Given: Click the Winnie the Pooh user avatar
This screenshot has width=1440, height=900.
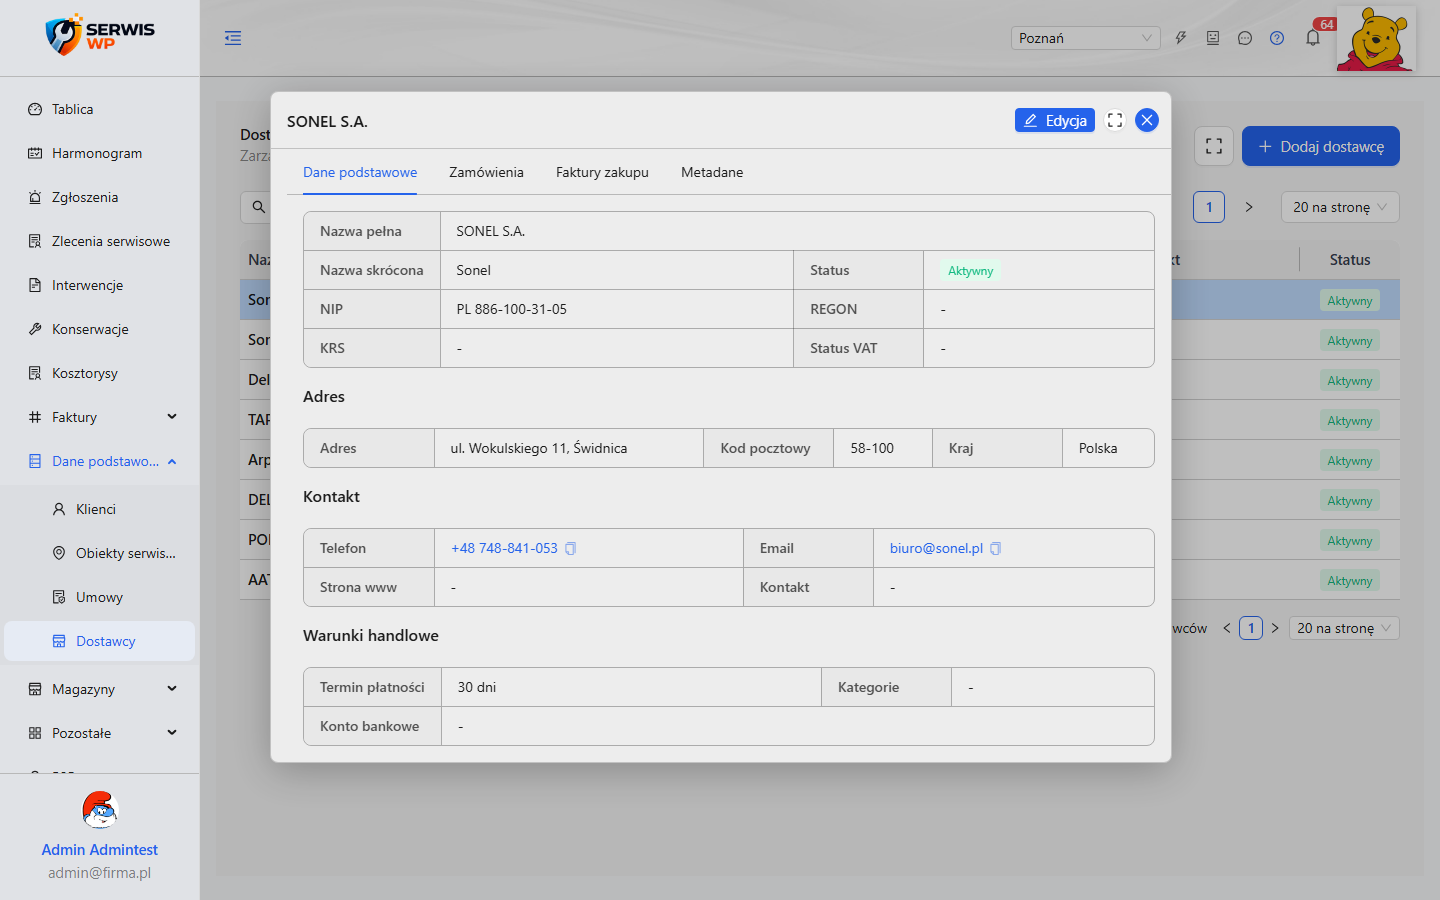Looking at the screenshot, I should click(x=1376, y=39).
